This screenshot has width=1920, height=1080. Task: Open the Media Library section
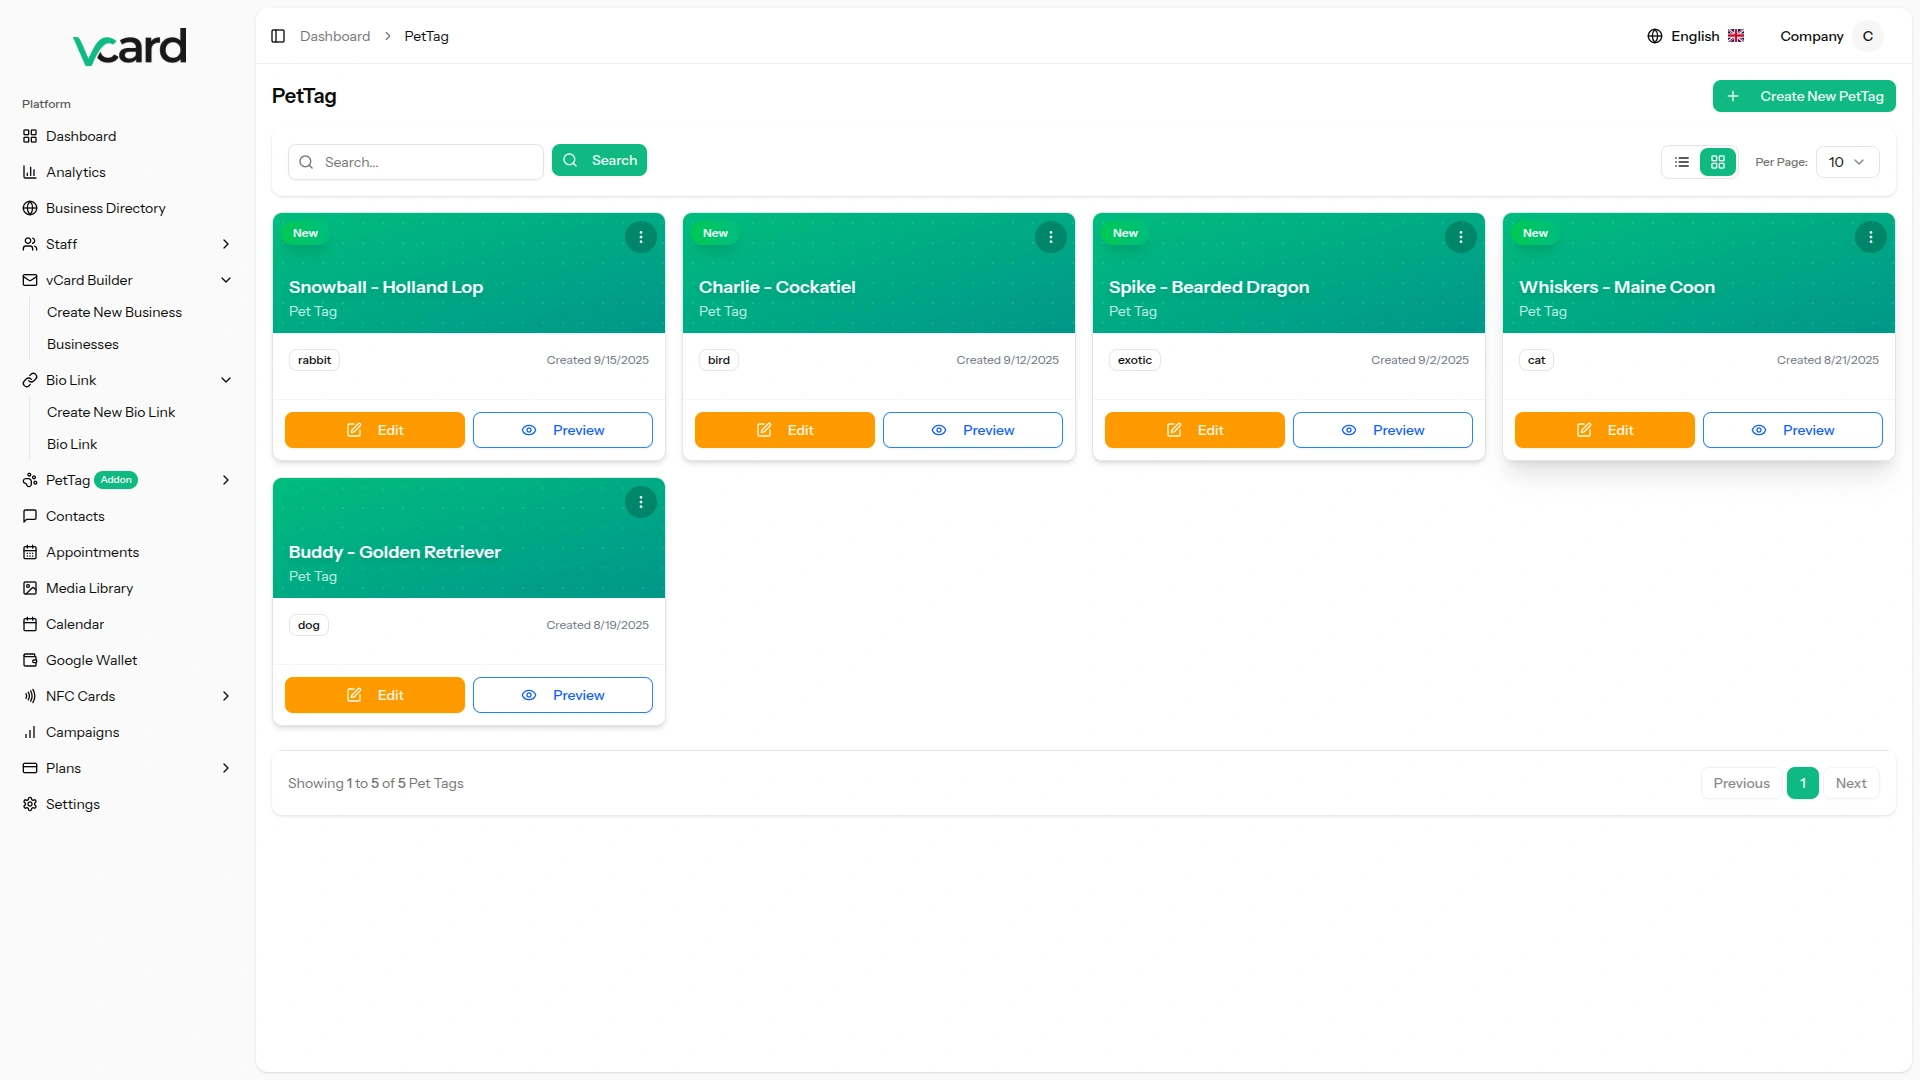[x=89, y=588]
